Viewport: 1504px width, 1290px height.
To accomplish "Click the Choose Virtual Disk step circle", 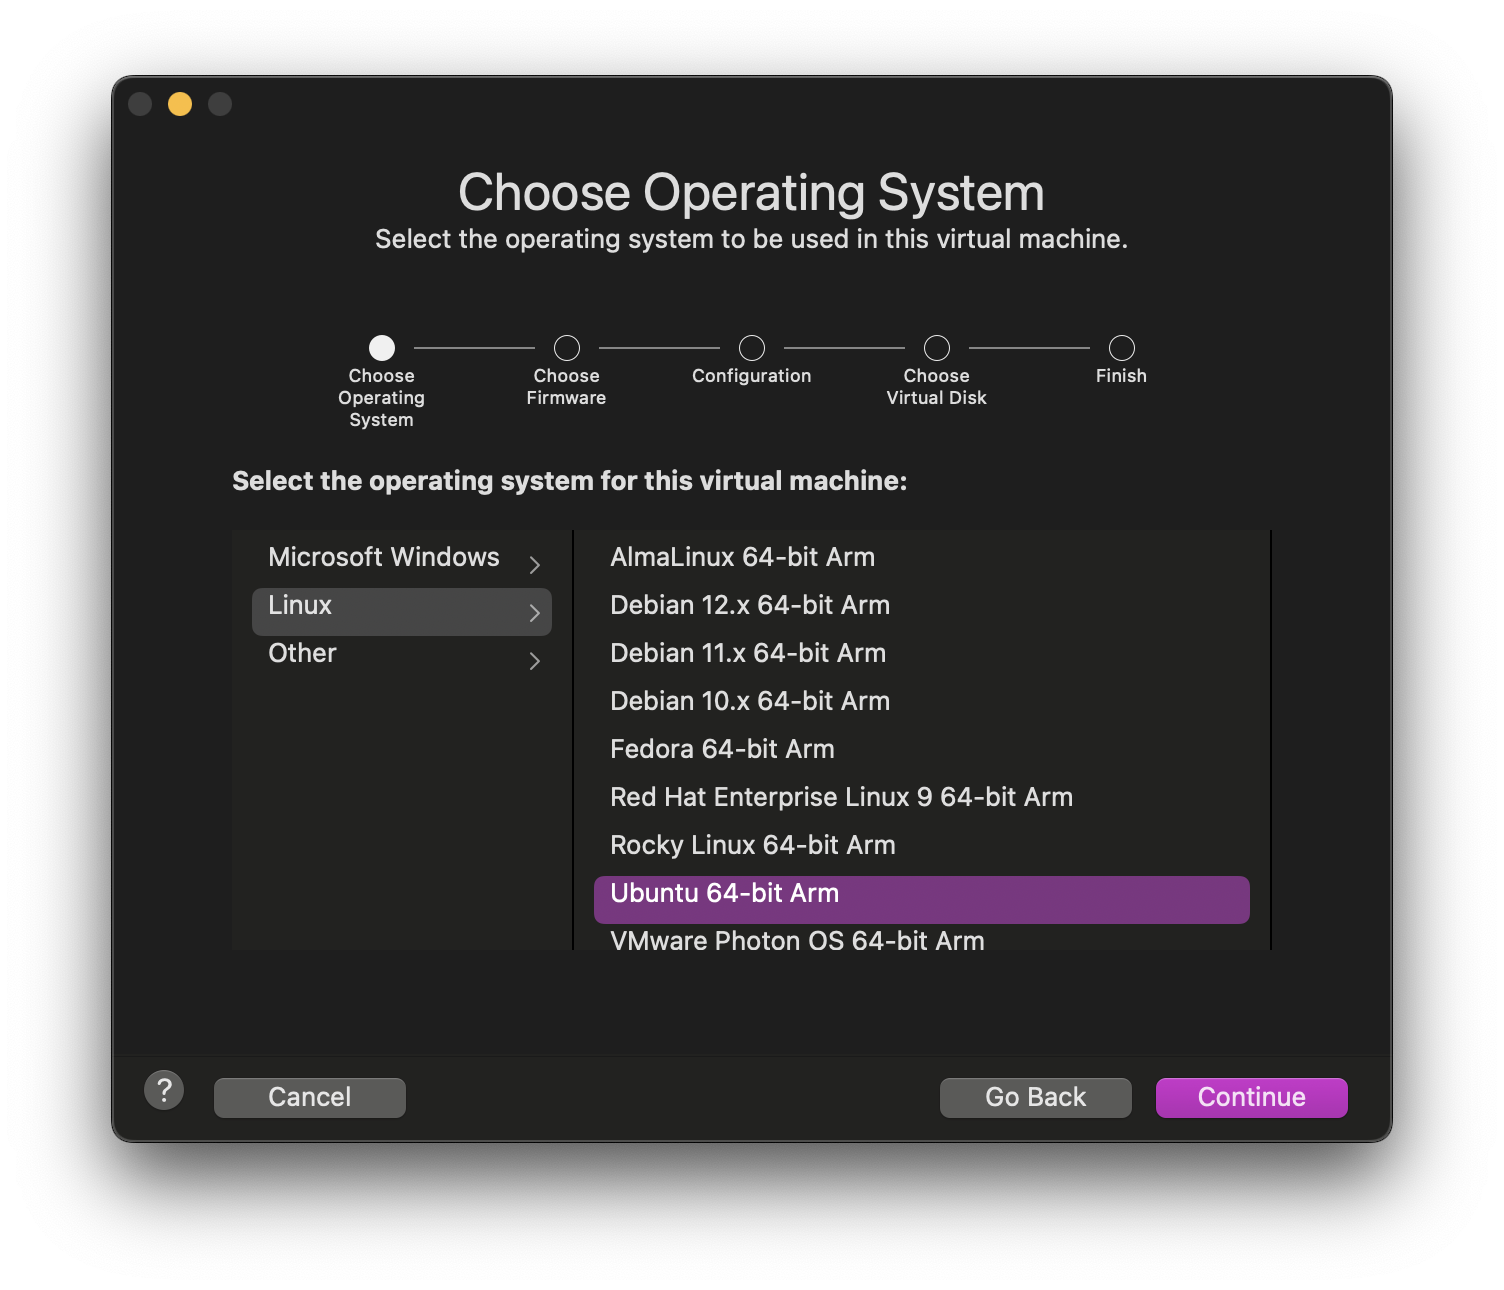I will tap(937, 348).
